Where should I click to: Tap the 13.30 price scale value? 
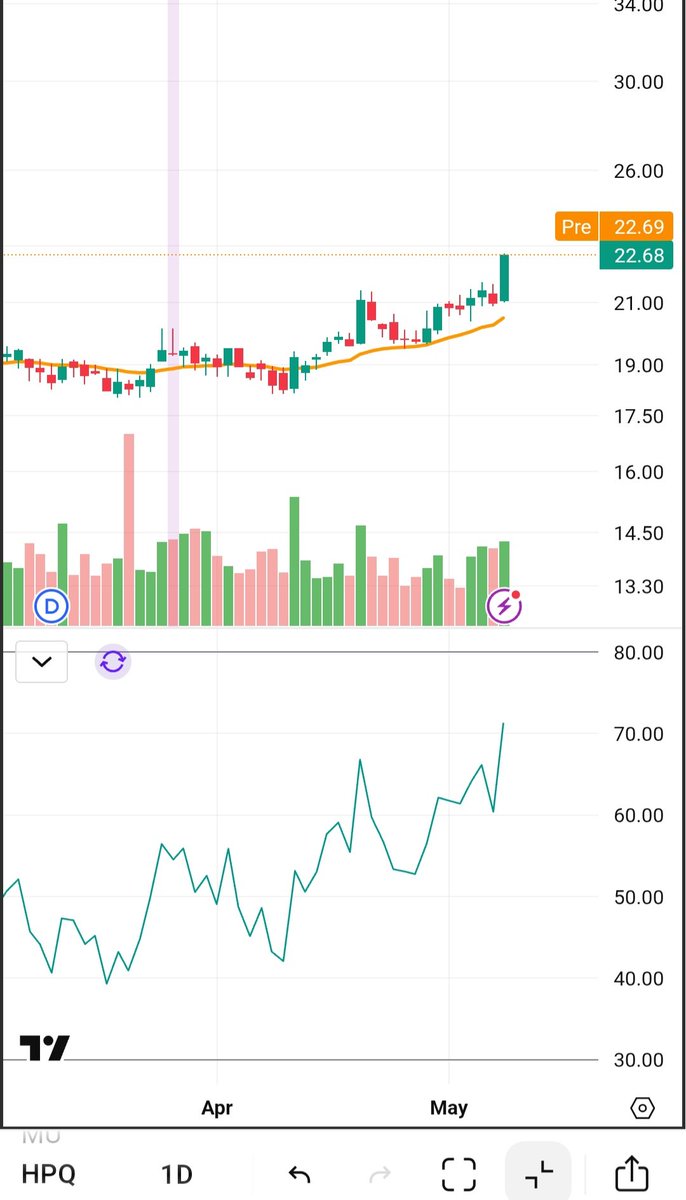point(639,586)
